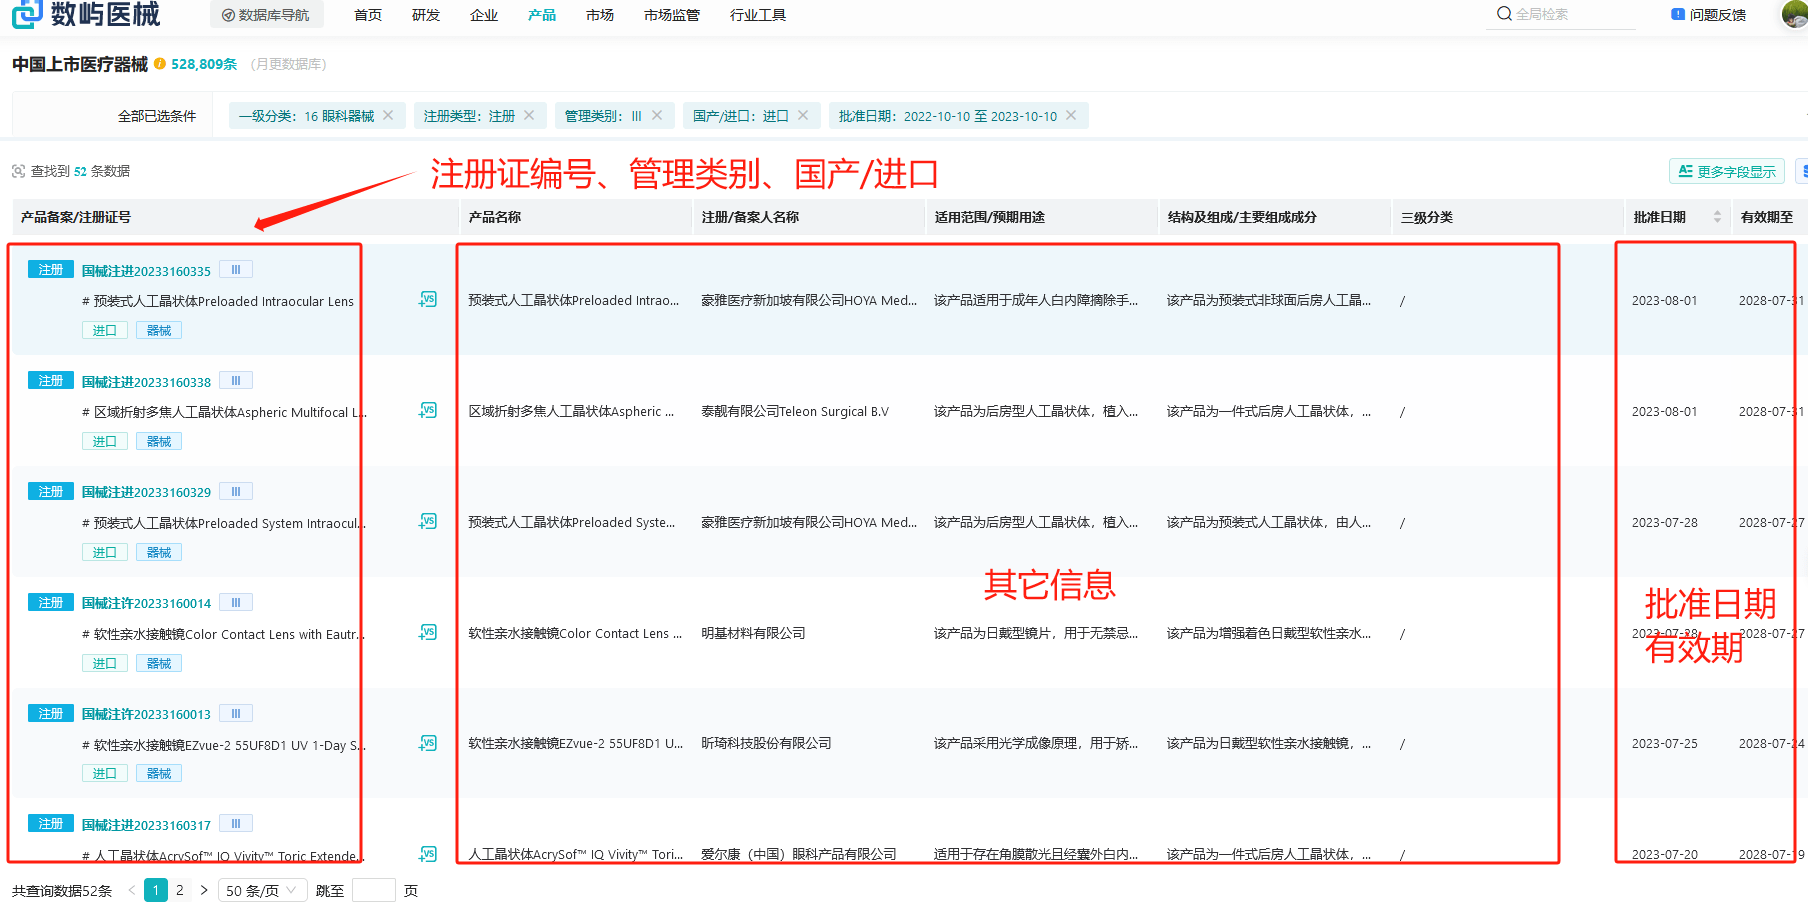
Task: Open the 50 条/页 page size dropdown
Action: (261, 890)
